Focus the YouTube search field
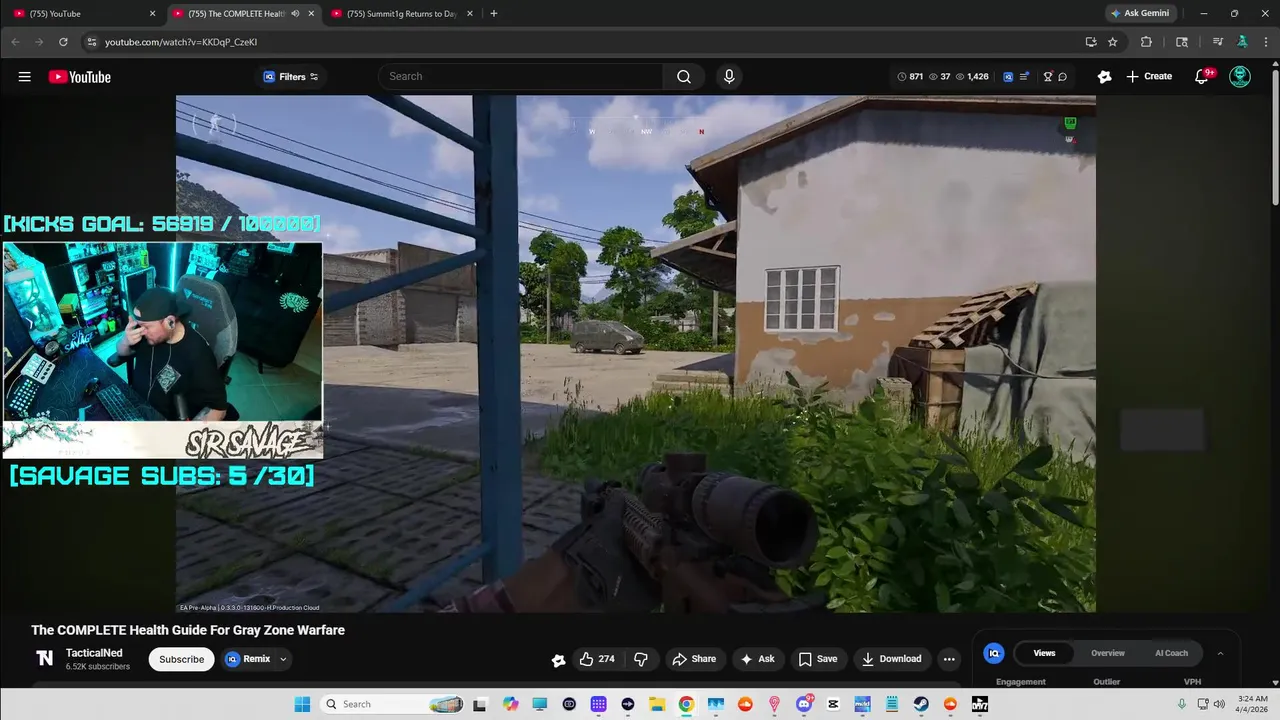The image size is (1280, 720). [520, 76]
